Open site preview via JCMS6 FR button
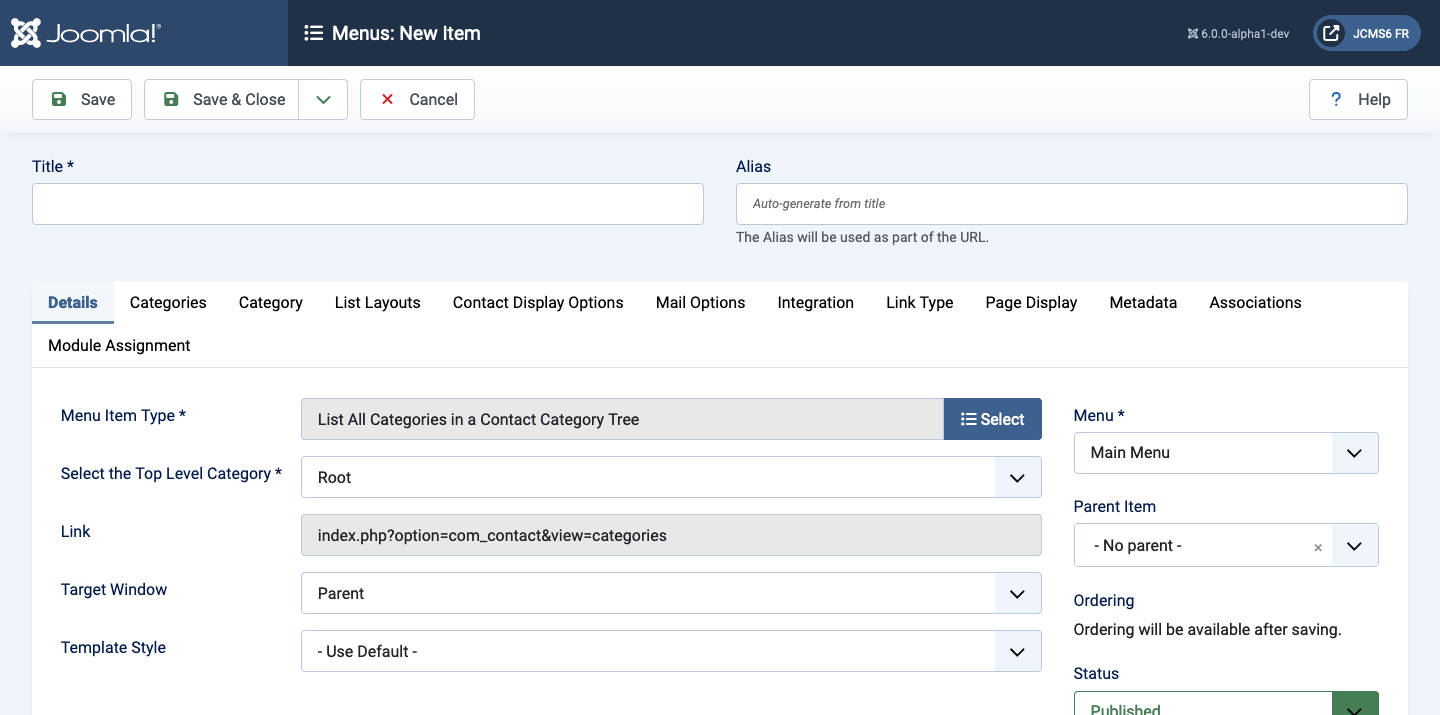1440x715 pixels. click(1367, 33)
